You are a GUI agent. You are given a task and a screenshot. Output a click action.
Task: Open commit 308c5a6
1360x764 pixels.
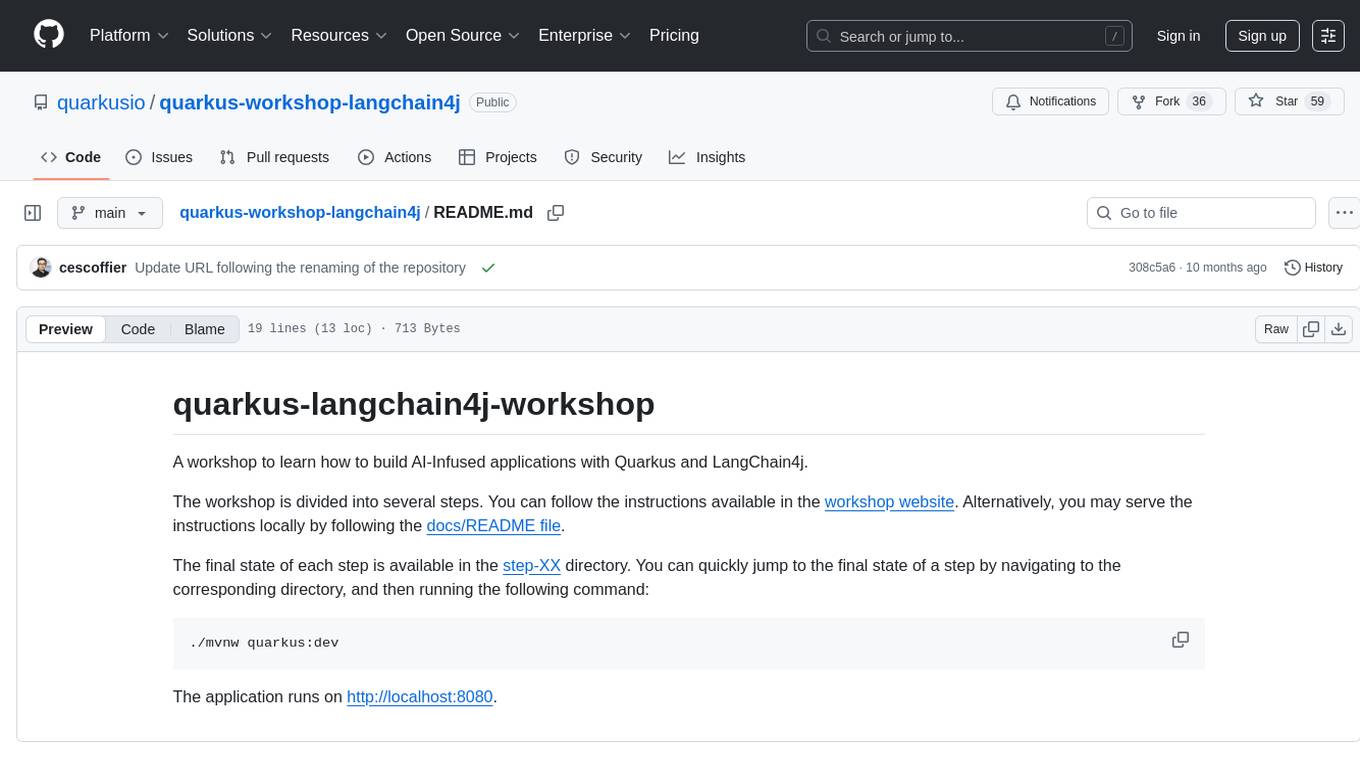1152,268
